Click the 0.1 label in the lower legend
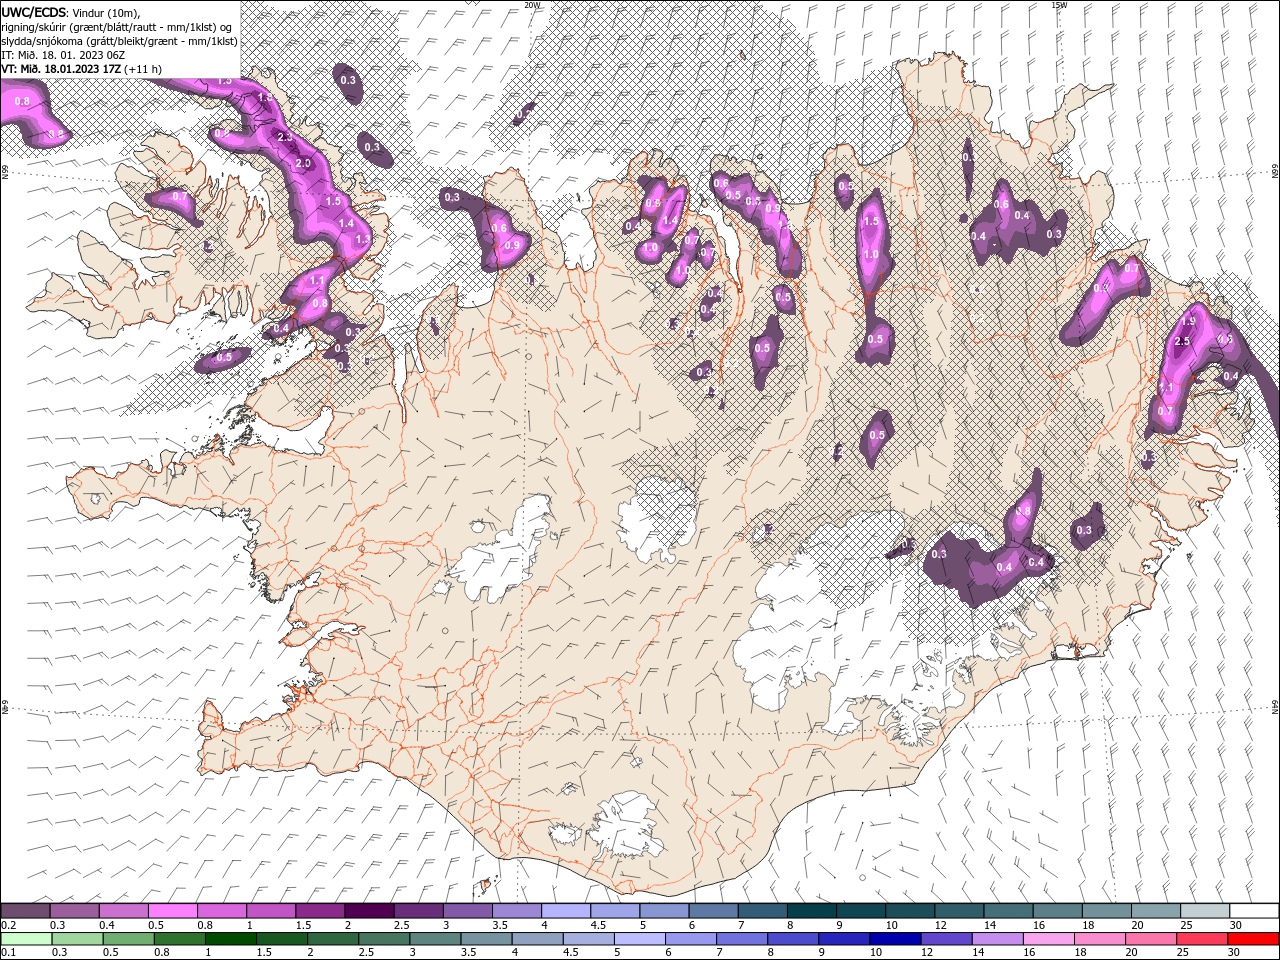The height and width of the screenshot is (960, 1280). click(9, 952)
